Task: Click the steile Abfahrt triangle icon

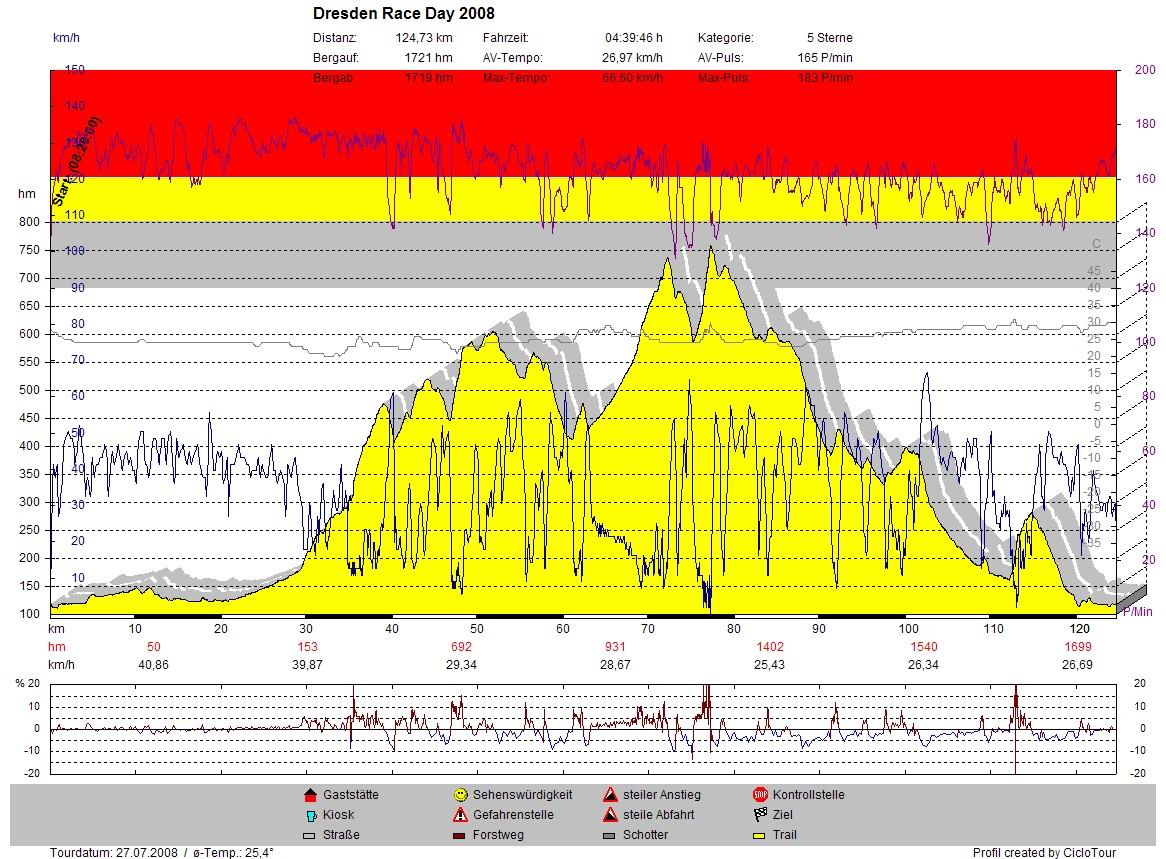Action: [609, 815]
